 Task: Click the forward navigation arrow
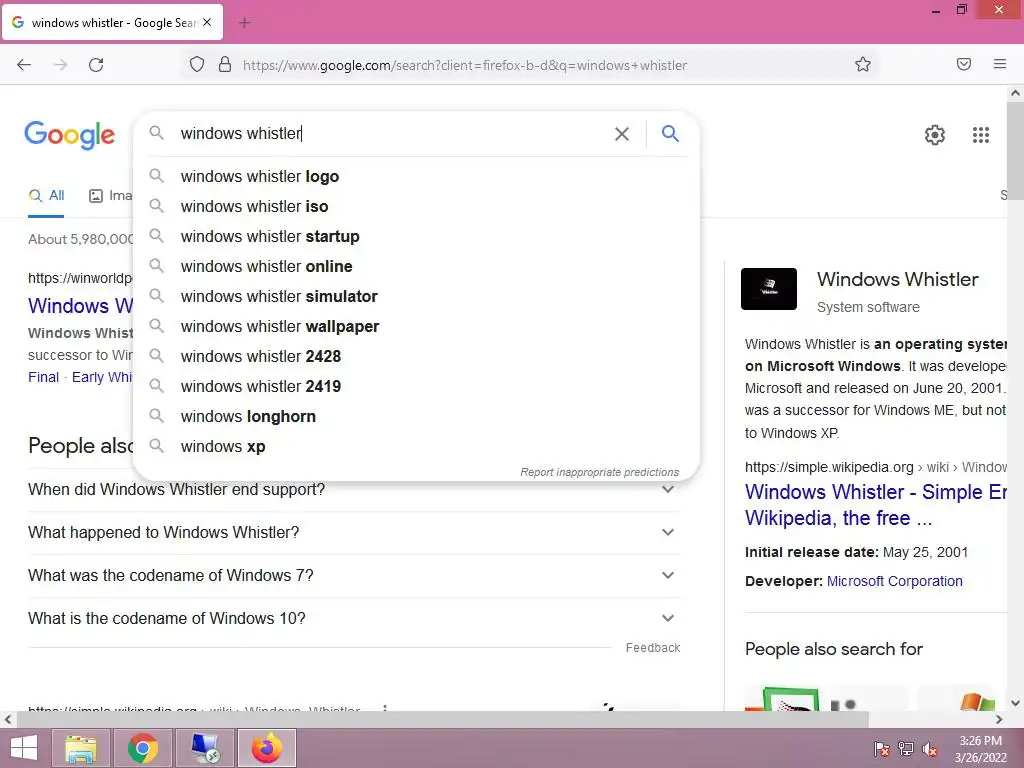[60, 65]
